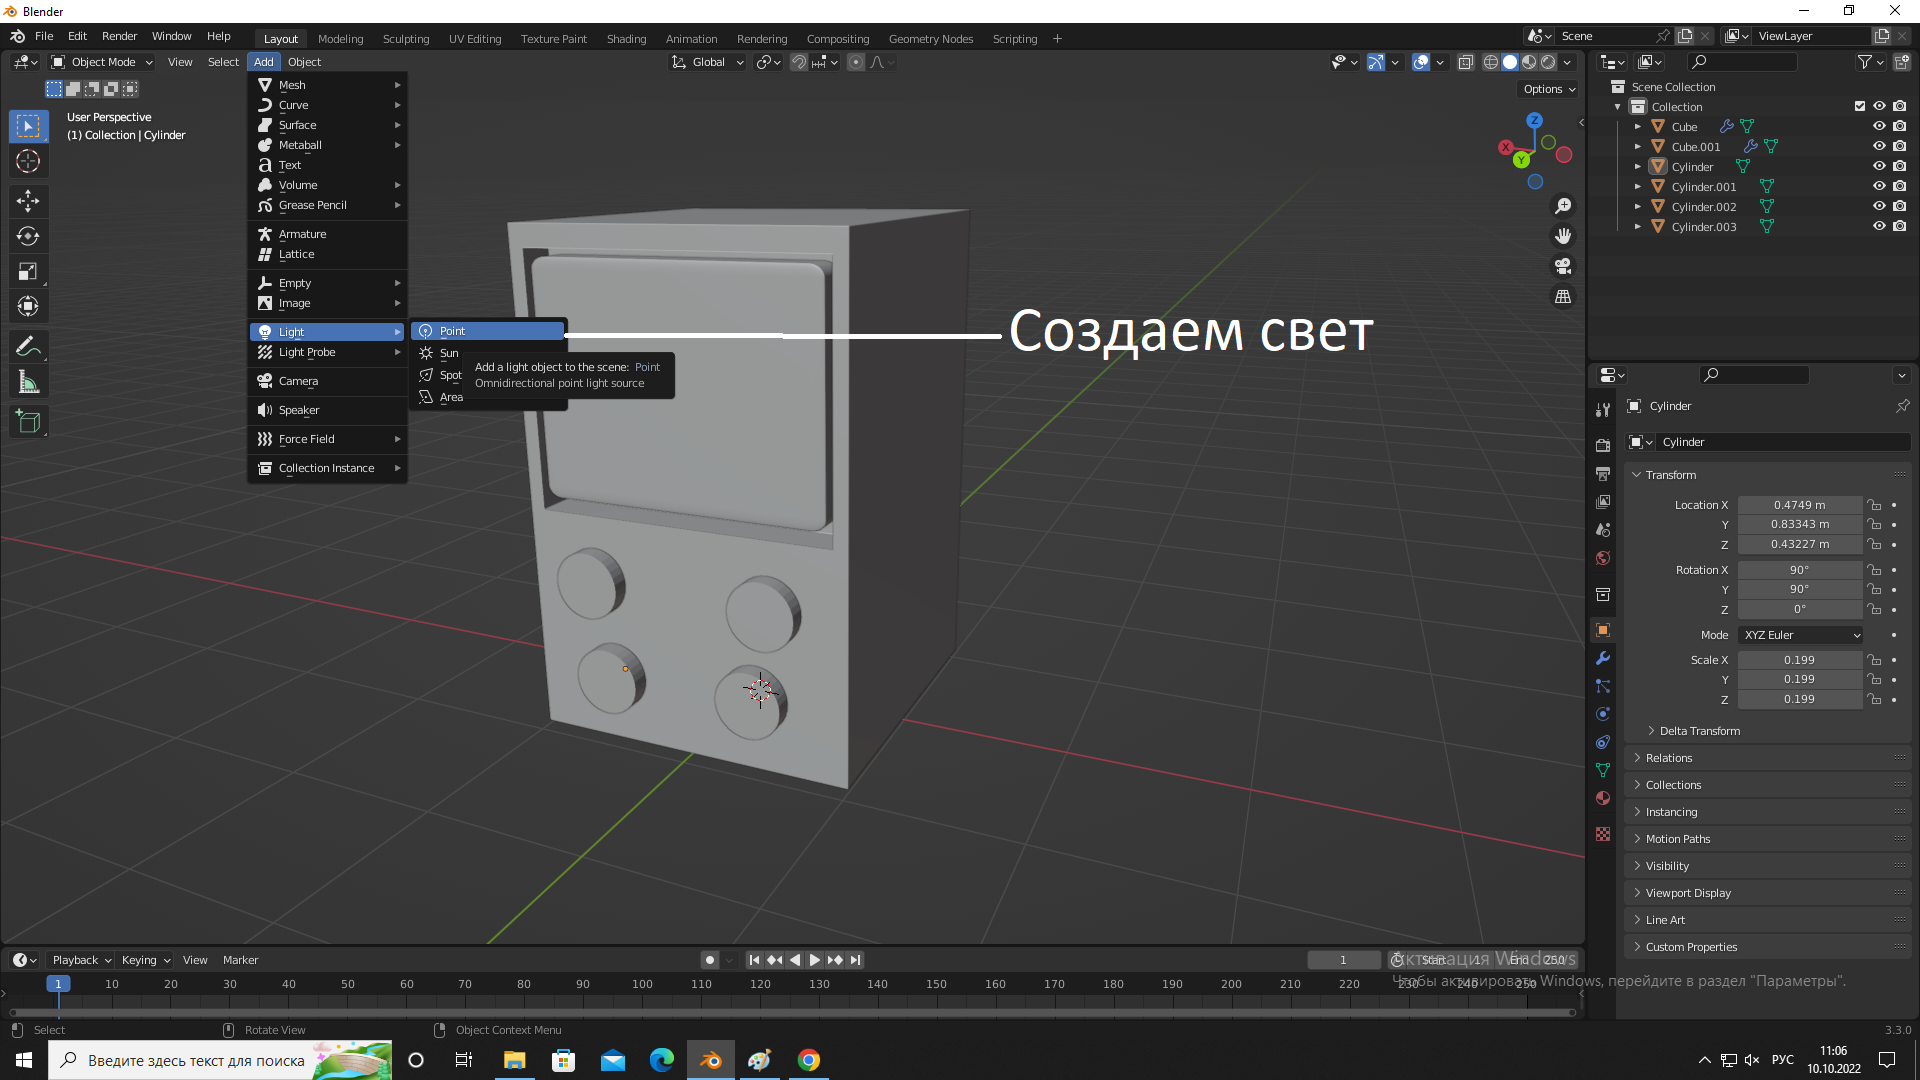Toggle camera view icon

click(x=1563, y=266)
